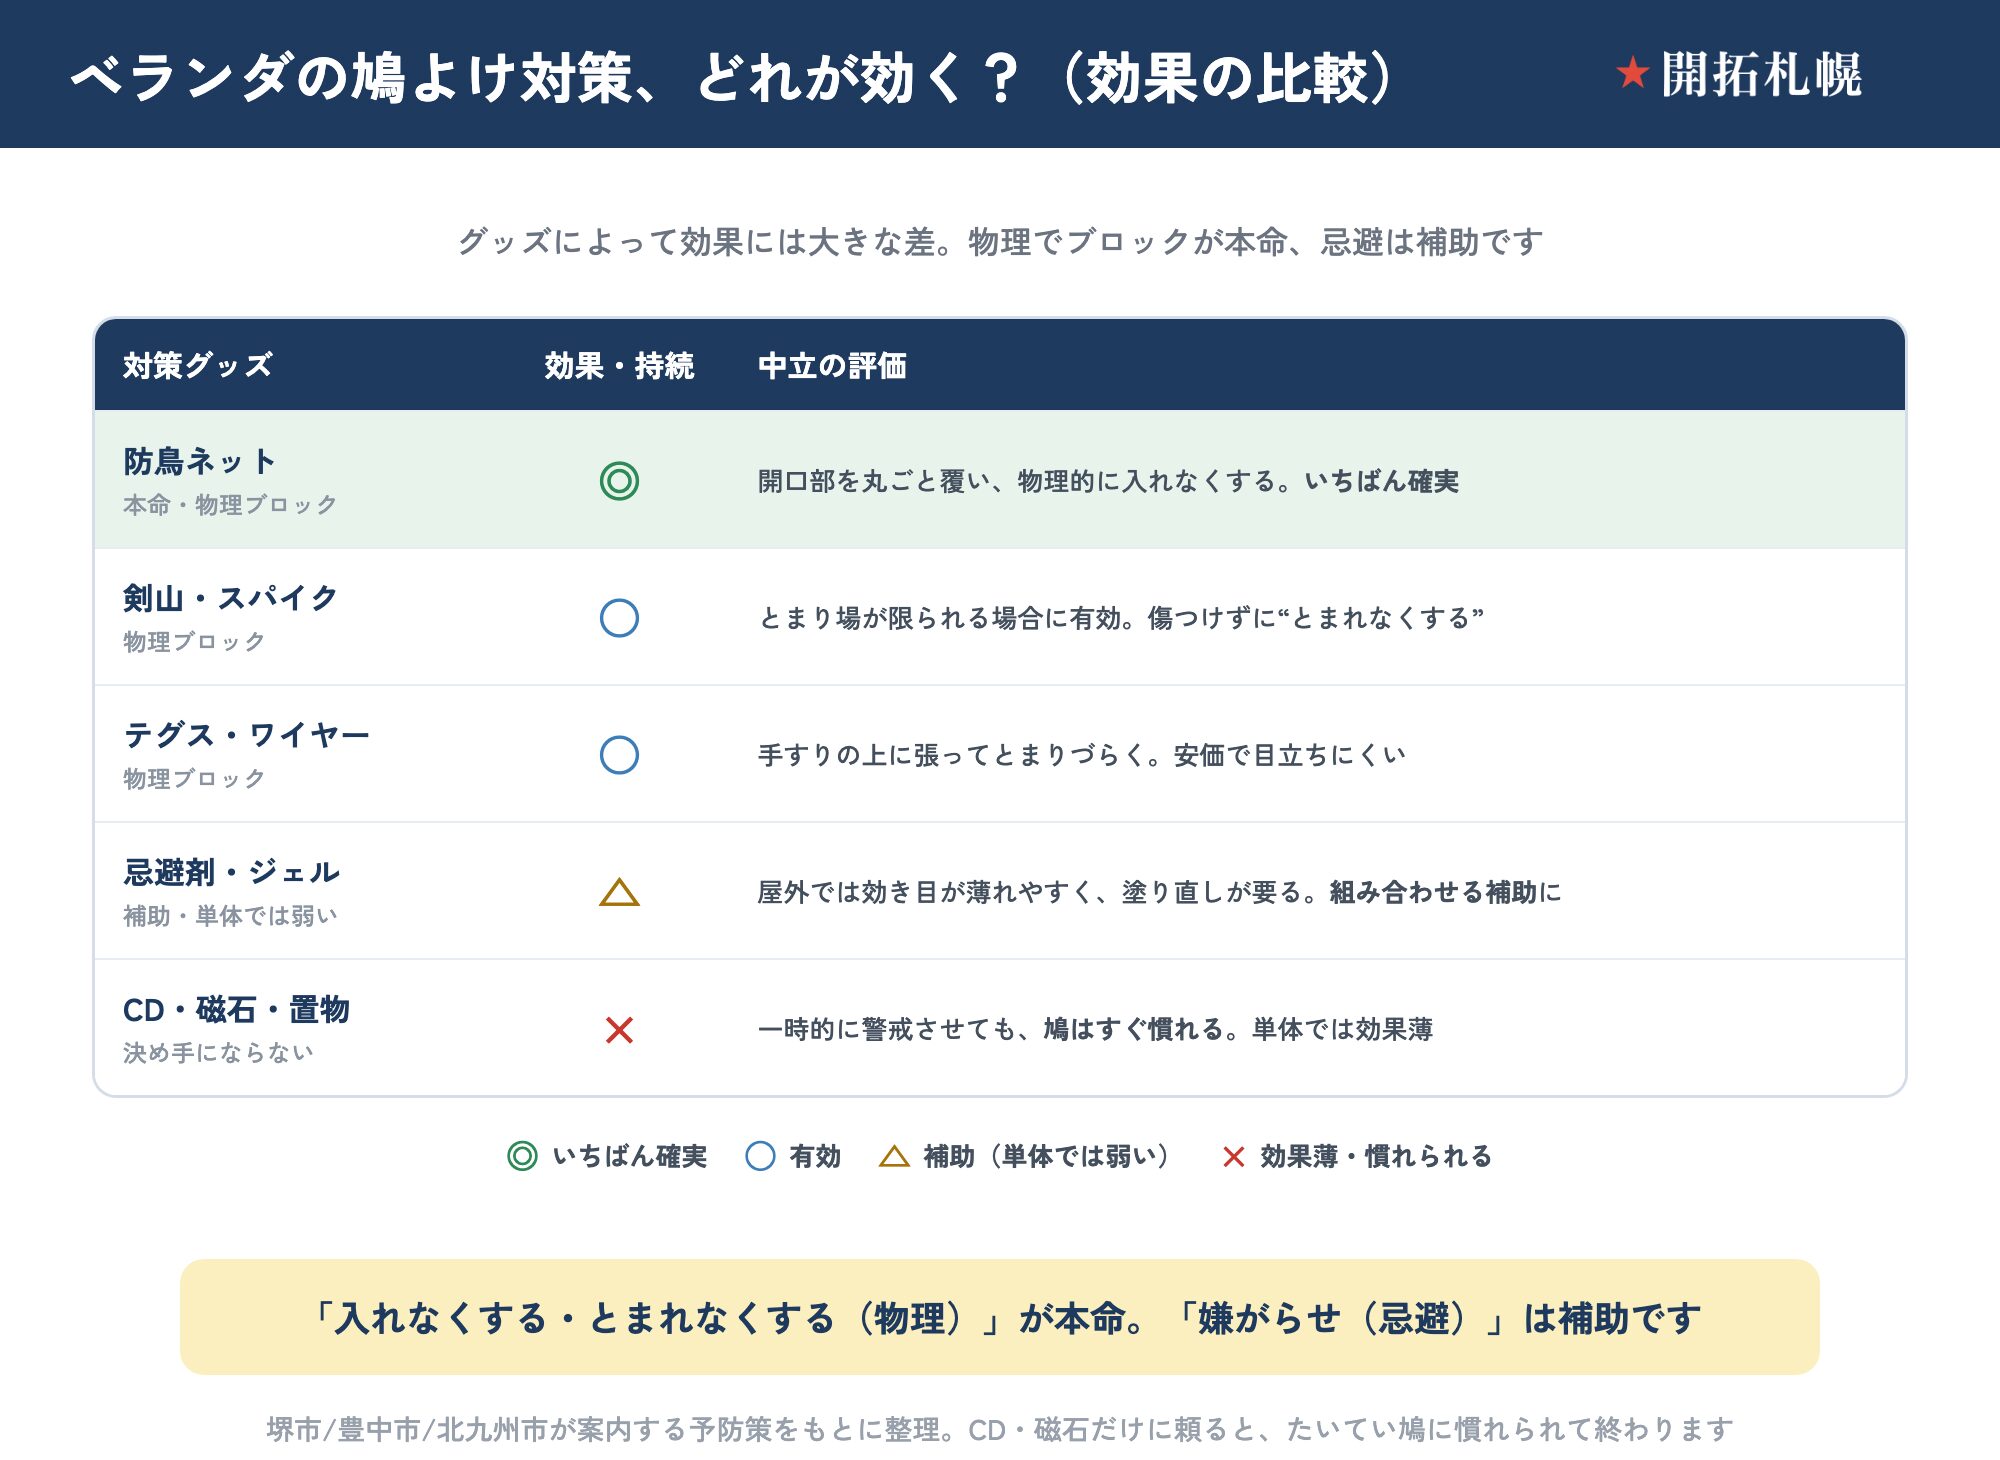The image size is (2000, 1460).
Task: Click 物理ブロック sublabel under テグス・ワイヤー
Action: point(194,779)
